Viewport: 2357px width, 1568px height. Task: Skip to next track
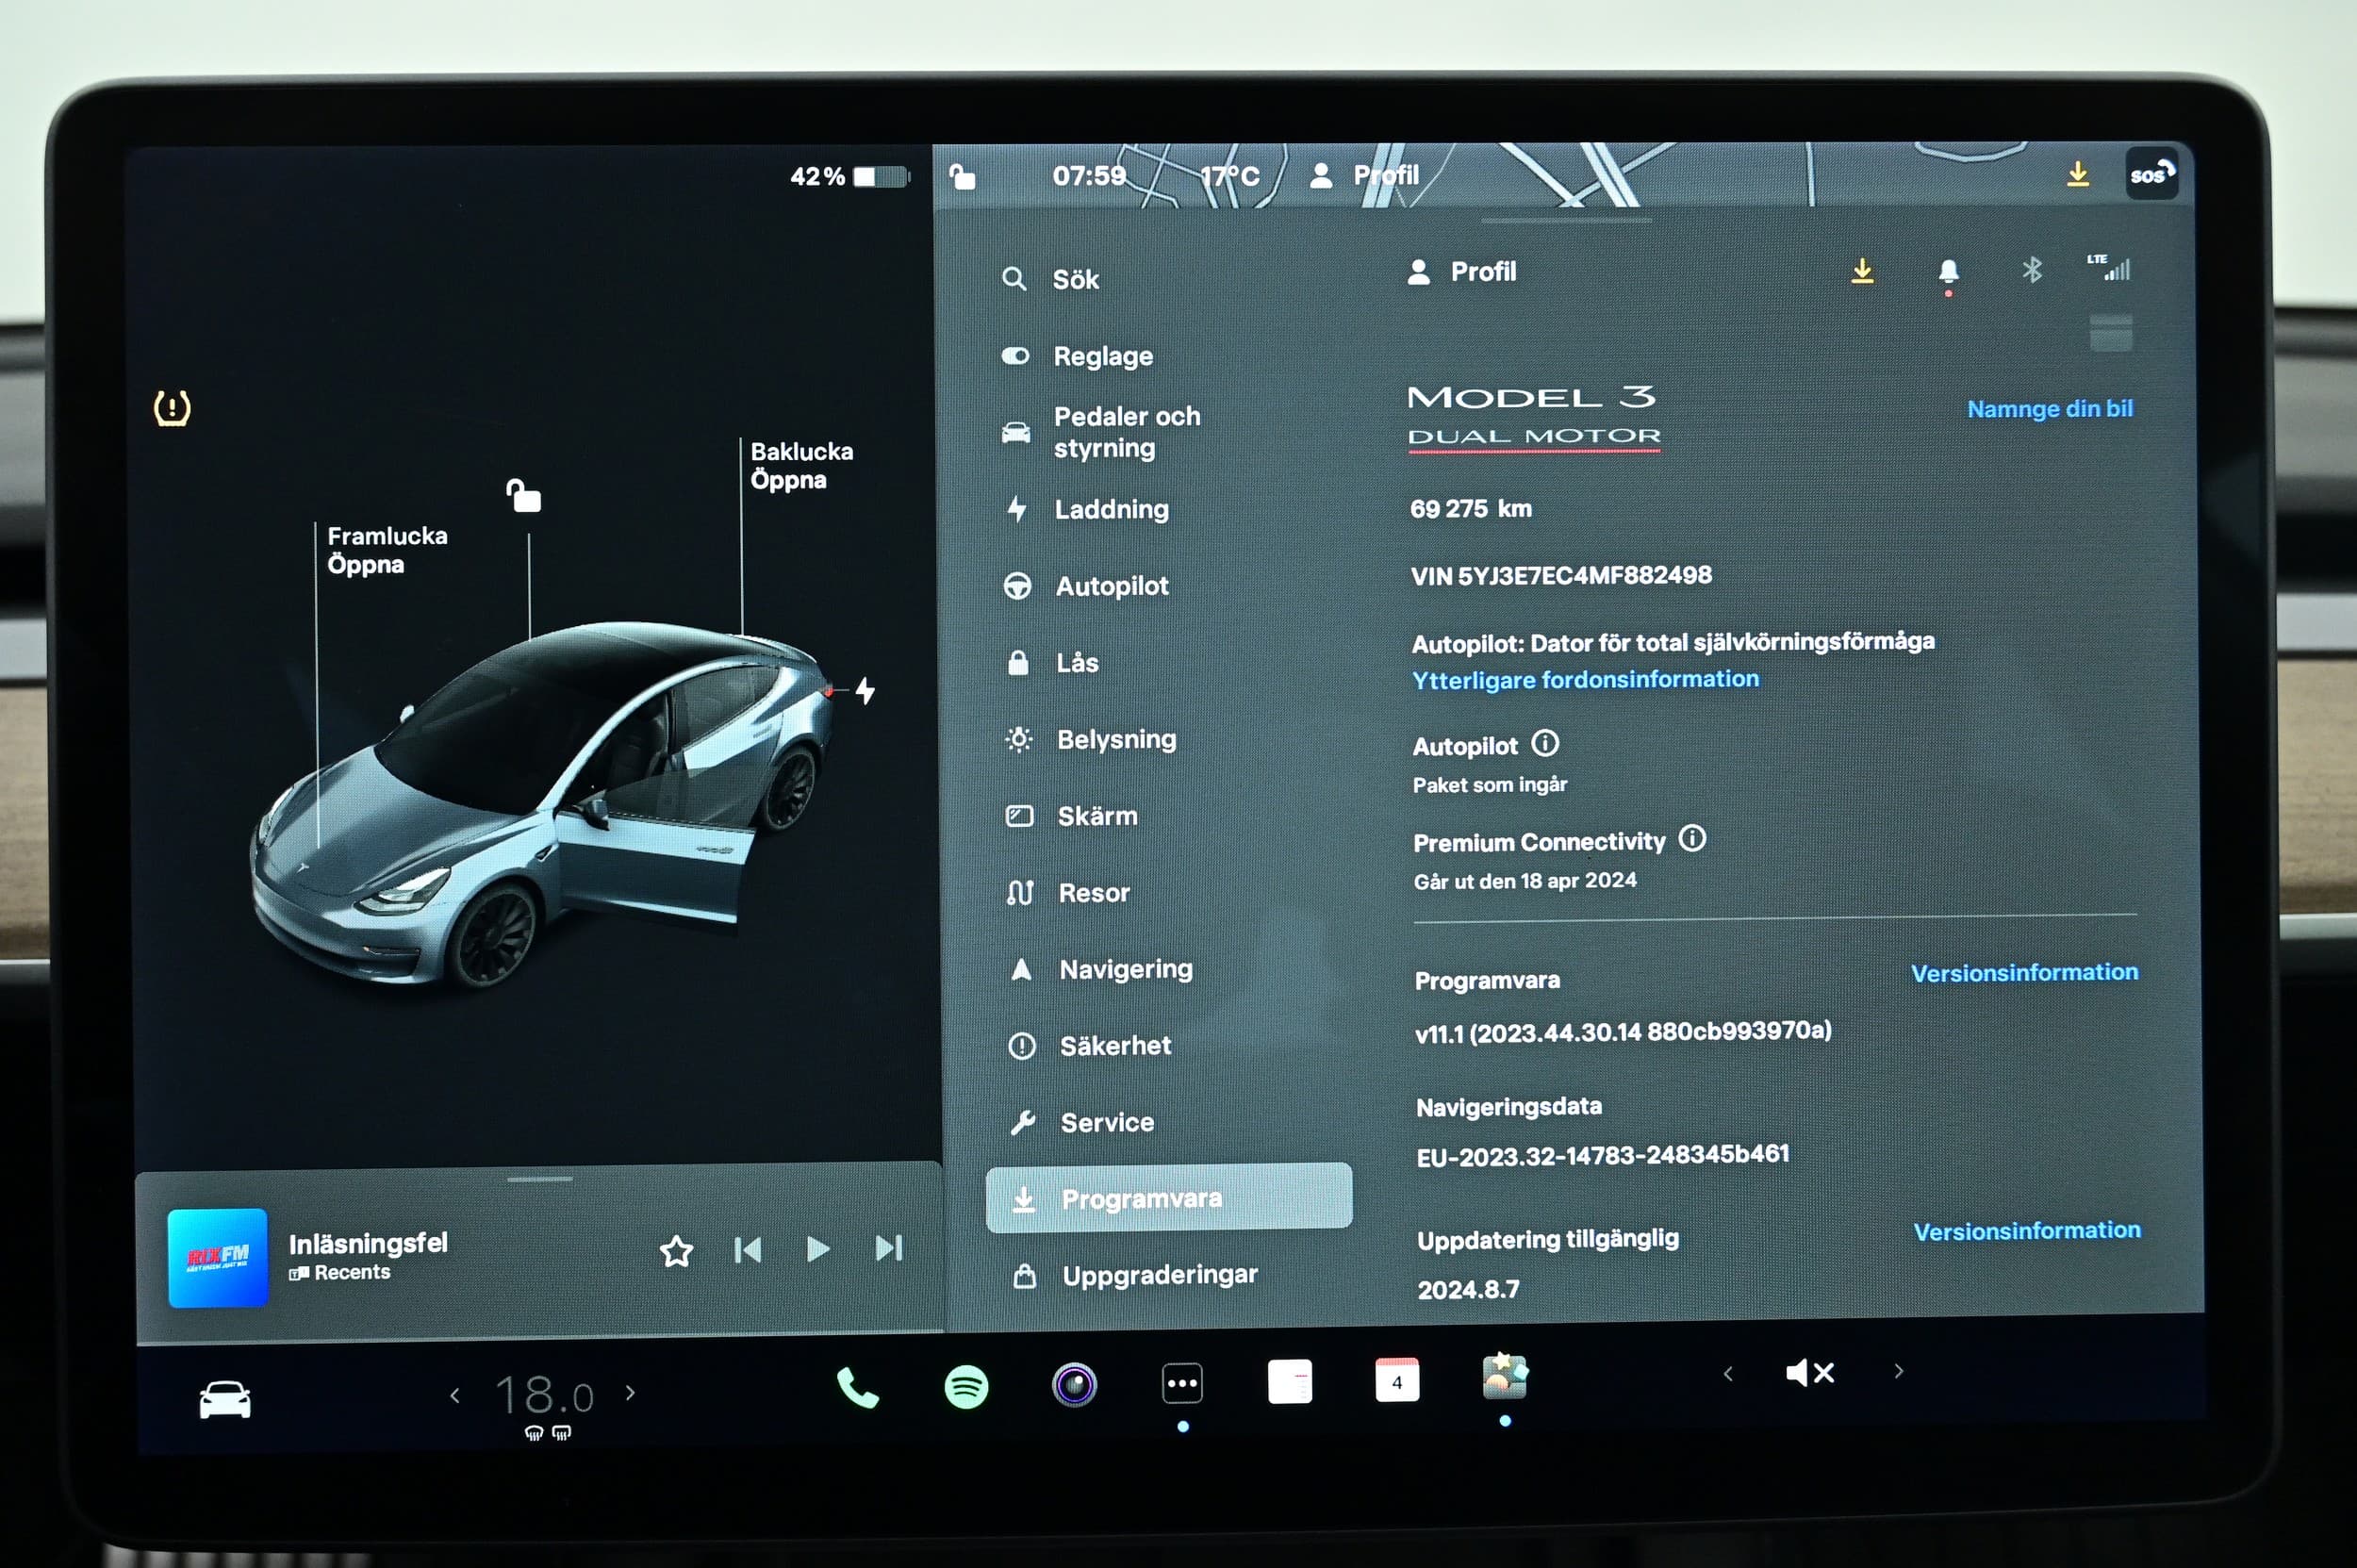point(889,1248)
